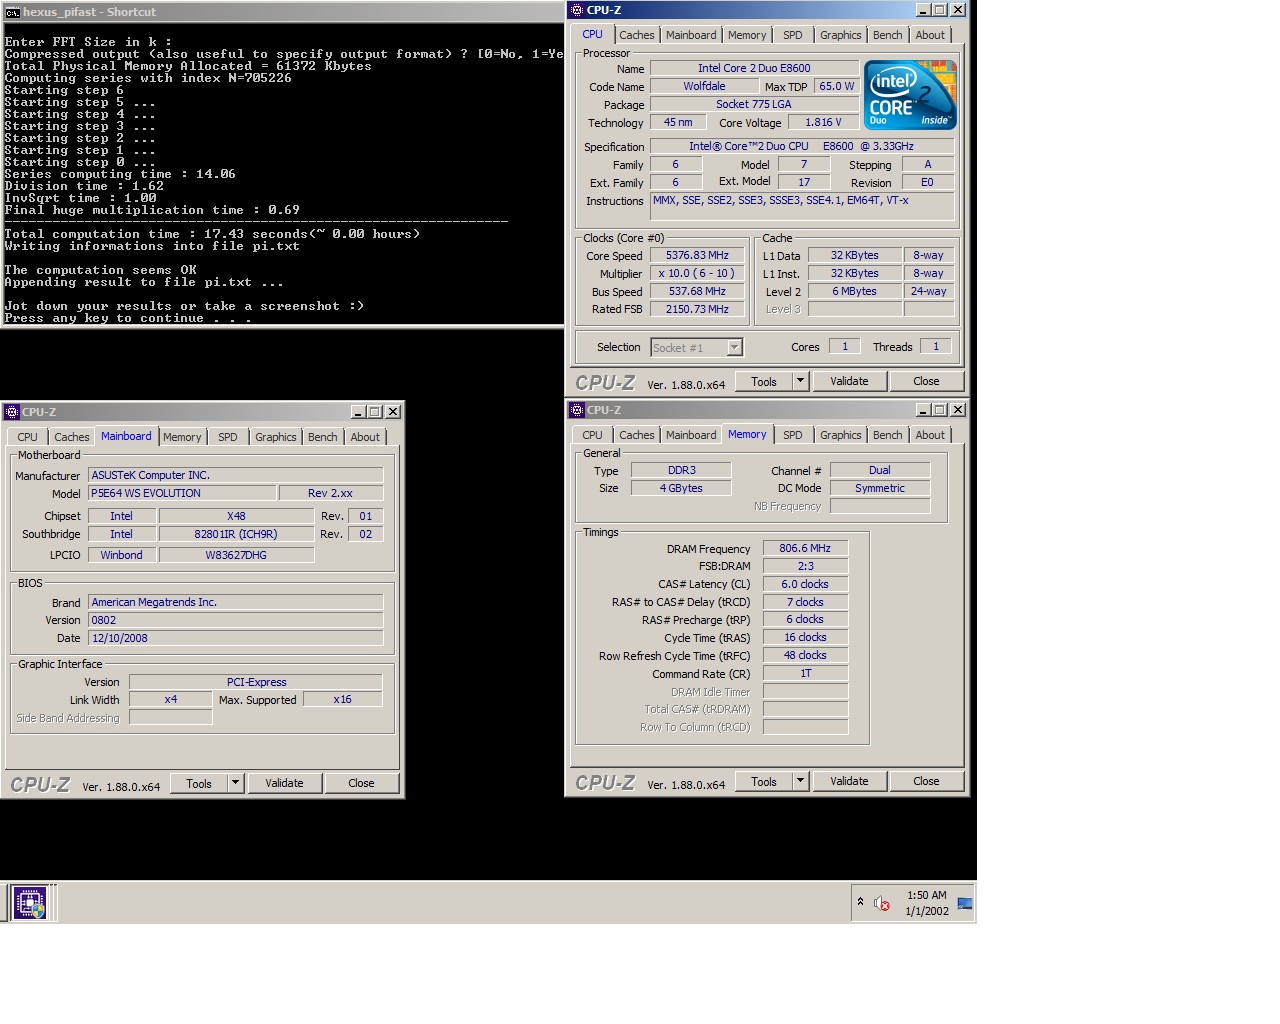The image size is (1280, 1024).
Task: Open the About tab in the CPU window
Action: (930, 35)
